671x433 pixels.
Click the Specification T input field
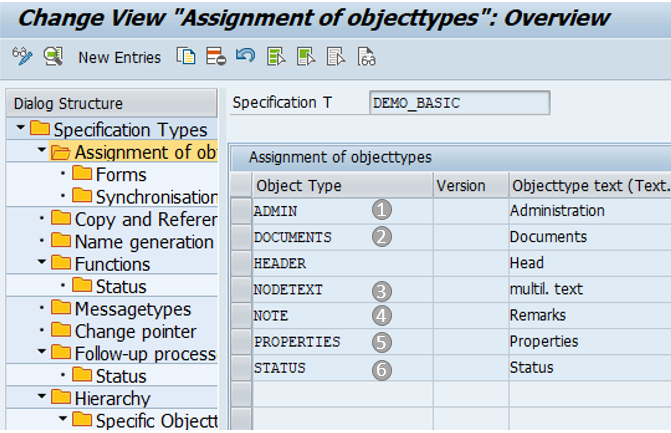(458, 103)
